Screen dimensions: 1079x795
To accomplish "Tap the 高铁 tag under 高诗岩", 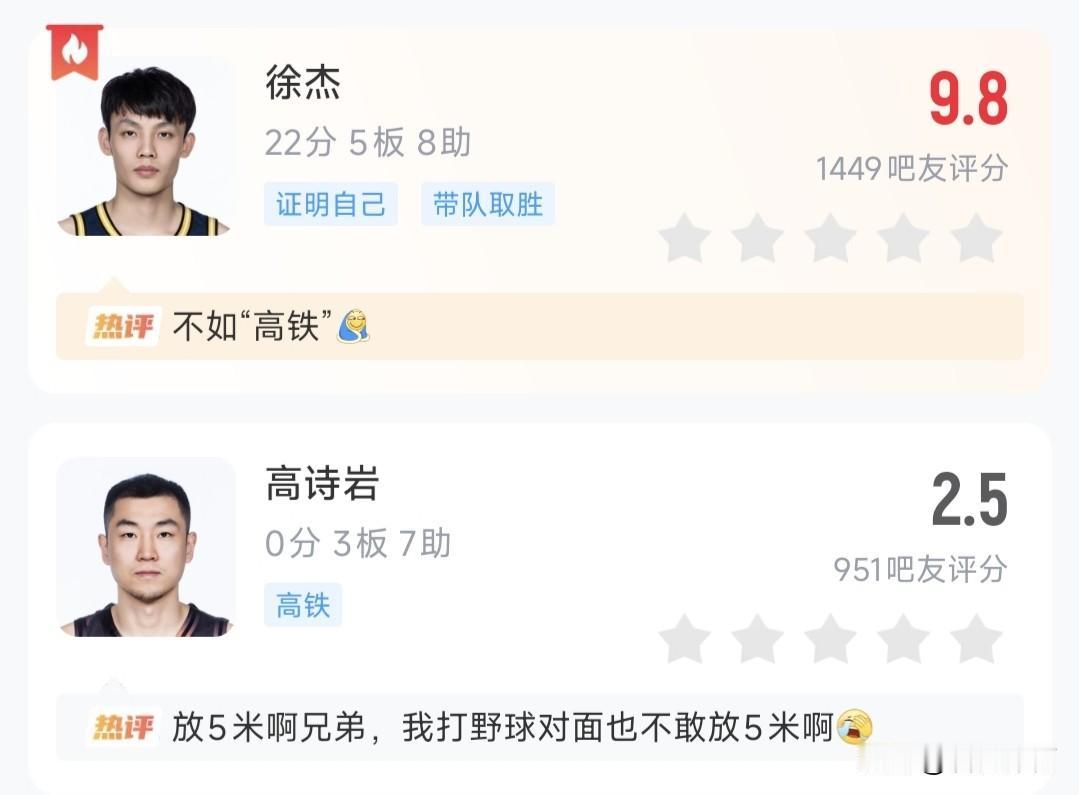I will tap(303, 605).
